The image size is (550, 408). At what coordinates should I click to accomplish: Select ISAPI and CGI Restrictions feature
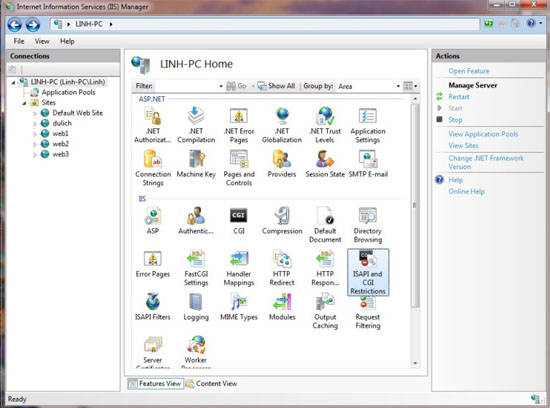click(x=368, y=272)
